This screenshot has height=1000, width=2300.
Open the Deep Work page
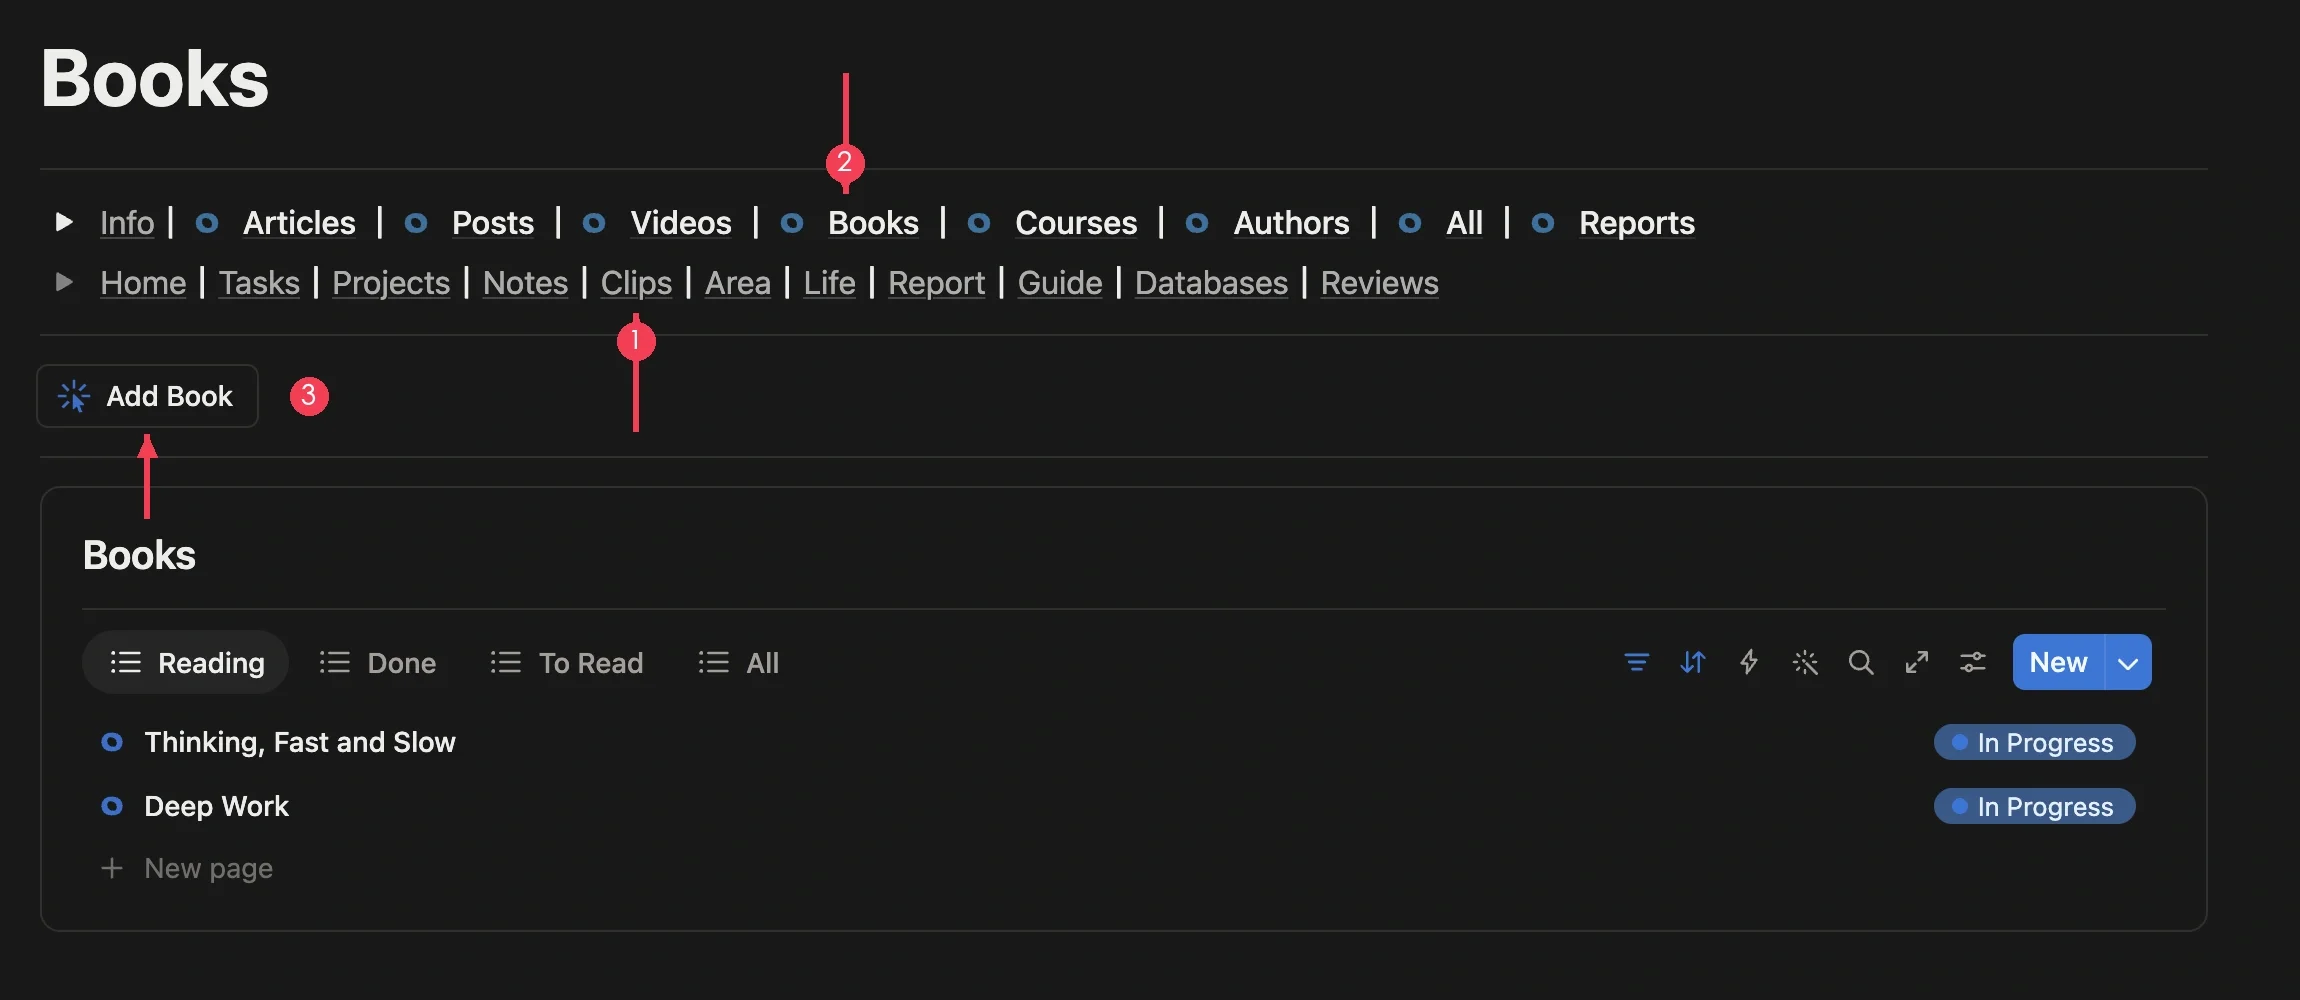pos(216,806)
